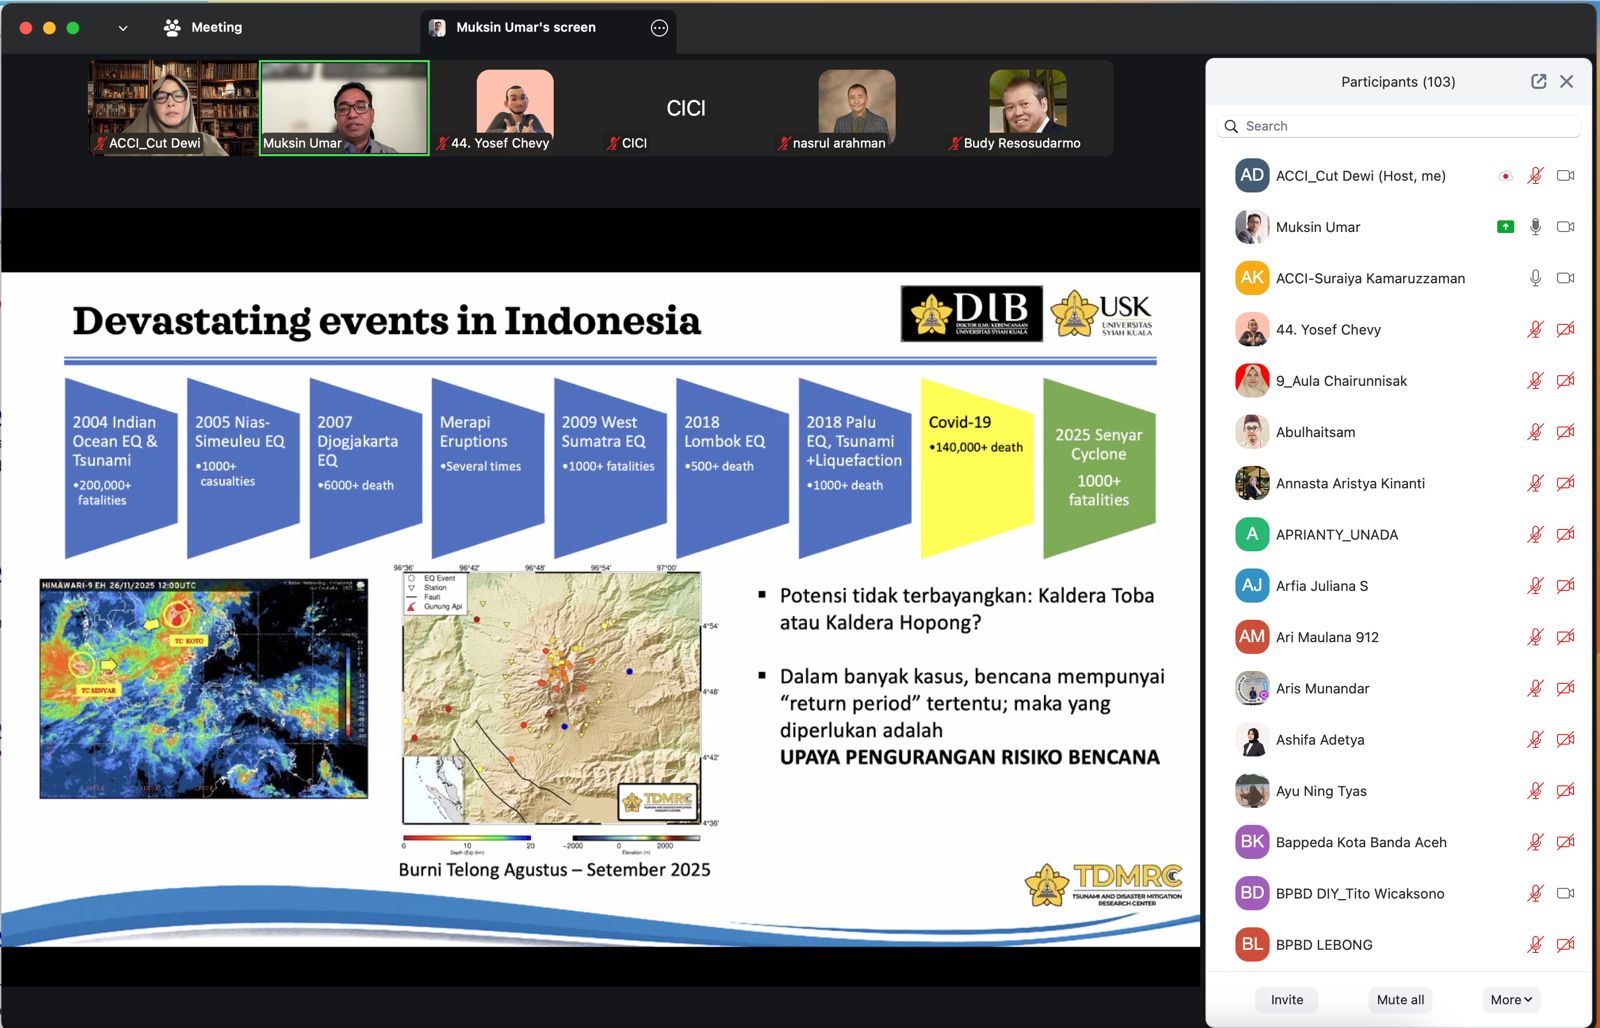Click the participant Search field

pyautogui.click(x=1400, y=126)
